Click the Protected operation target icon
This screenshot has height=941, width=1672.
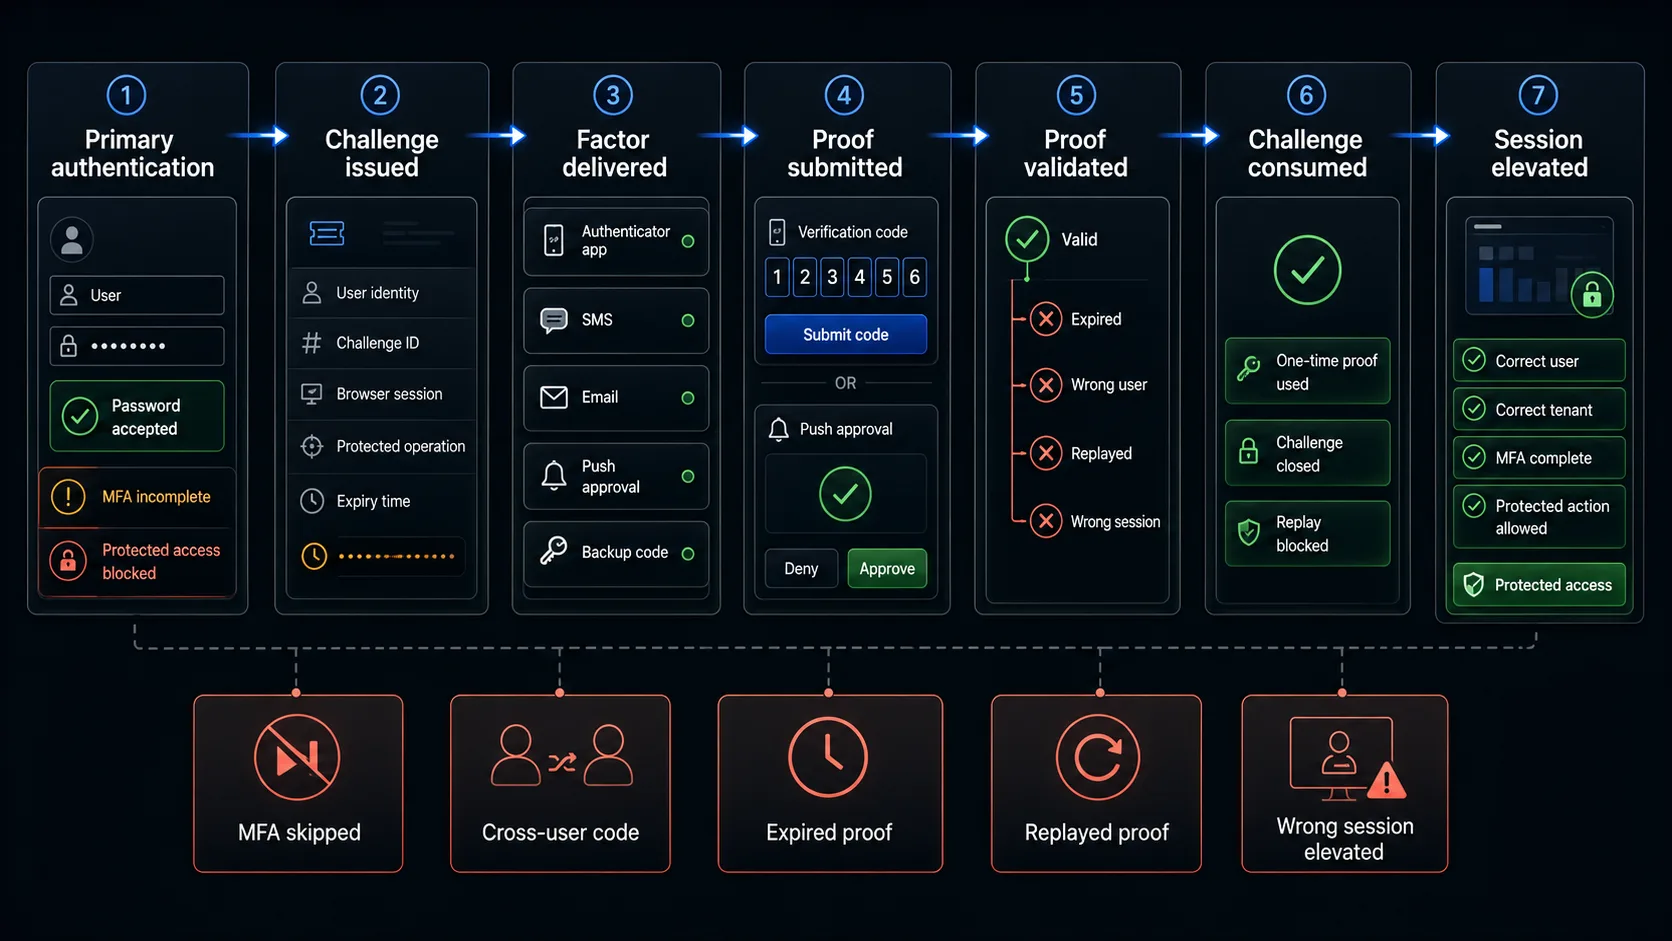coord(312,446)
